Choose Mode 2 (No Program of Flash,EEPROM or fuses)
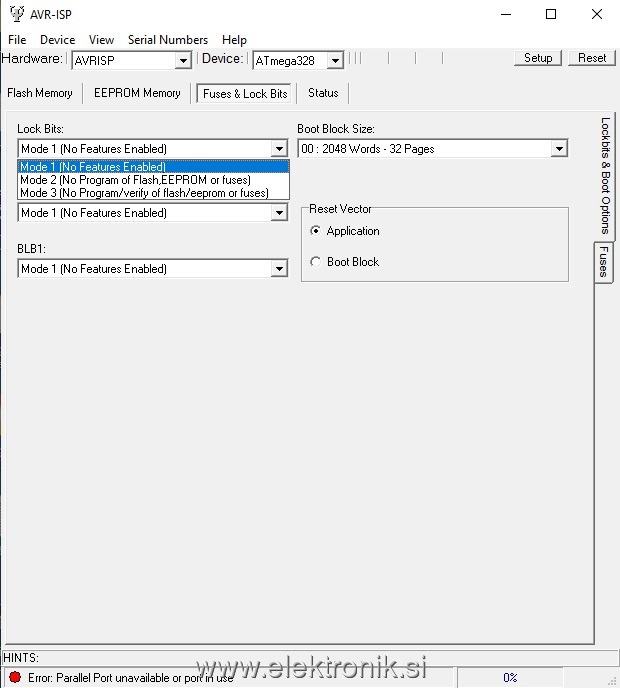This screenshot has width=620, height=688. pos(153,180)
